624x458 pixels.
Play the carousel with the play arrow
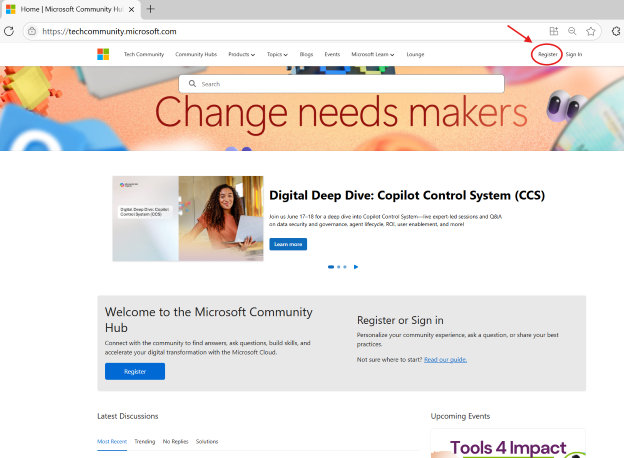tap(356, 267)
